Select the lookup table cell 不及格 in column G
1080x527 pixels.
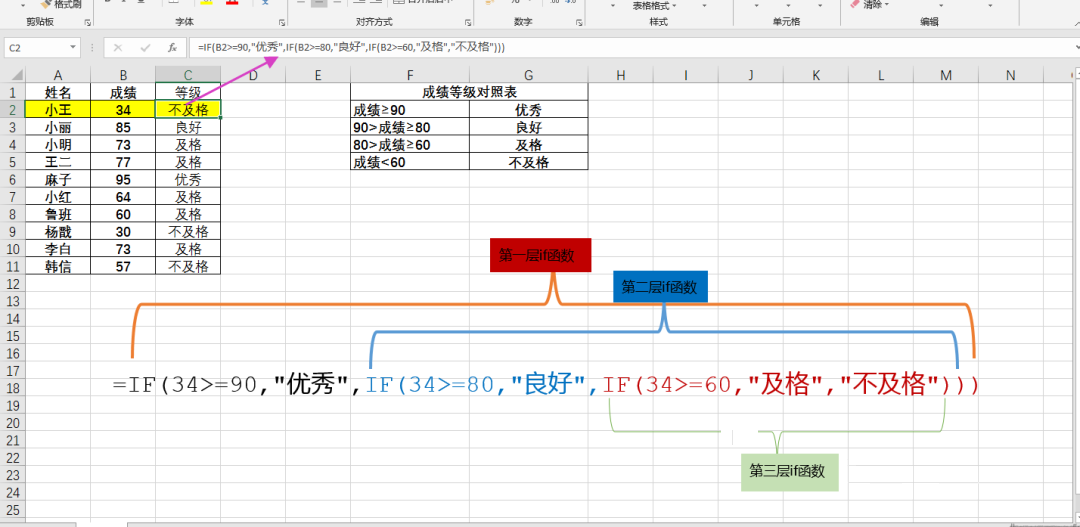pyautogui.click(x=528, y=161)
